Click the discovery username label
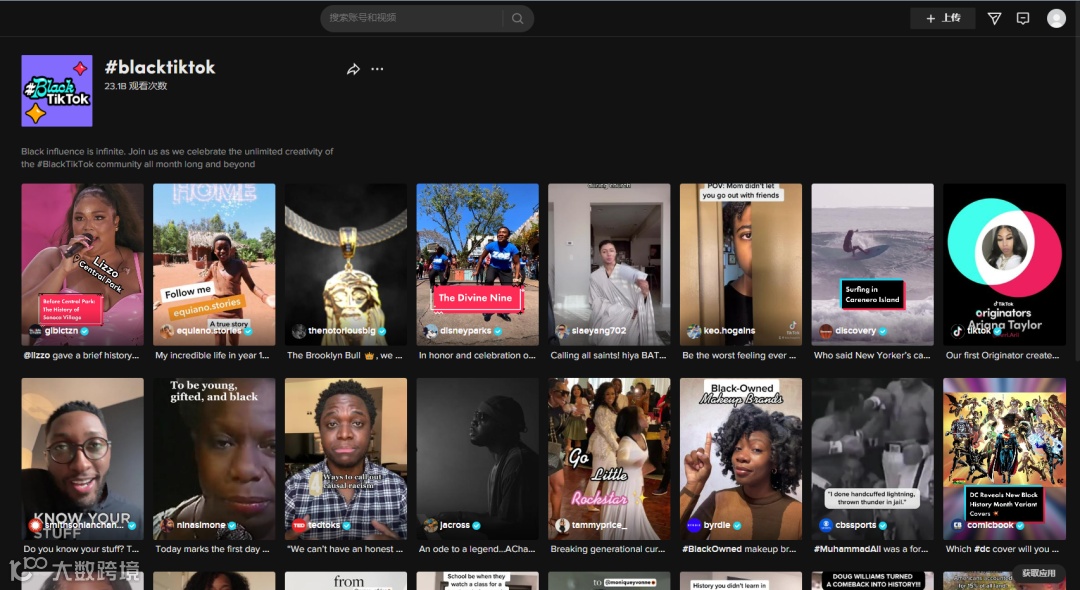Viewport: 1080px width, 590px height. pyautogui.click(x=855, y=331)
